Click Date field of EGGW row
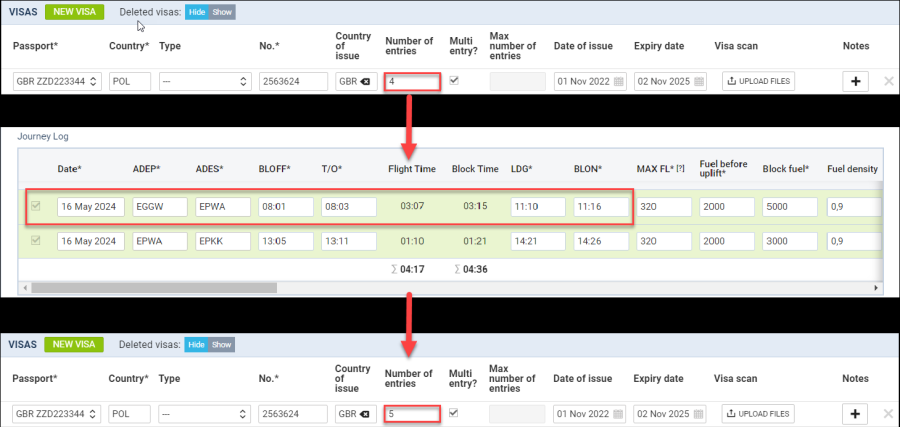 (x=91, y=207)
